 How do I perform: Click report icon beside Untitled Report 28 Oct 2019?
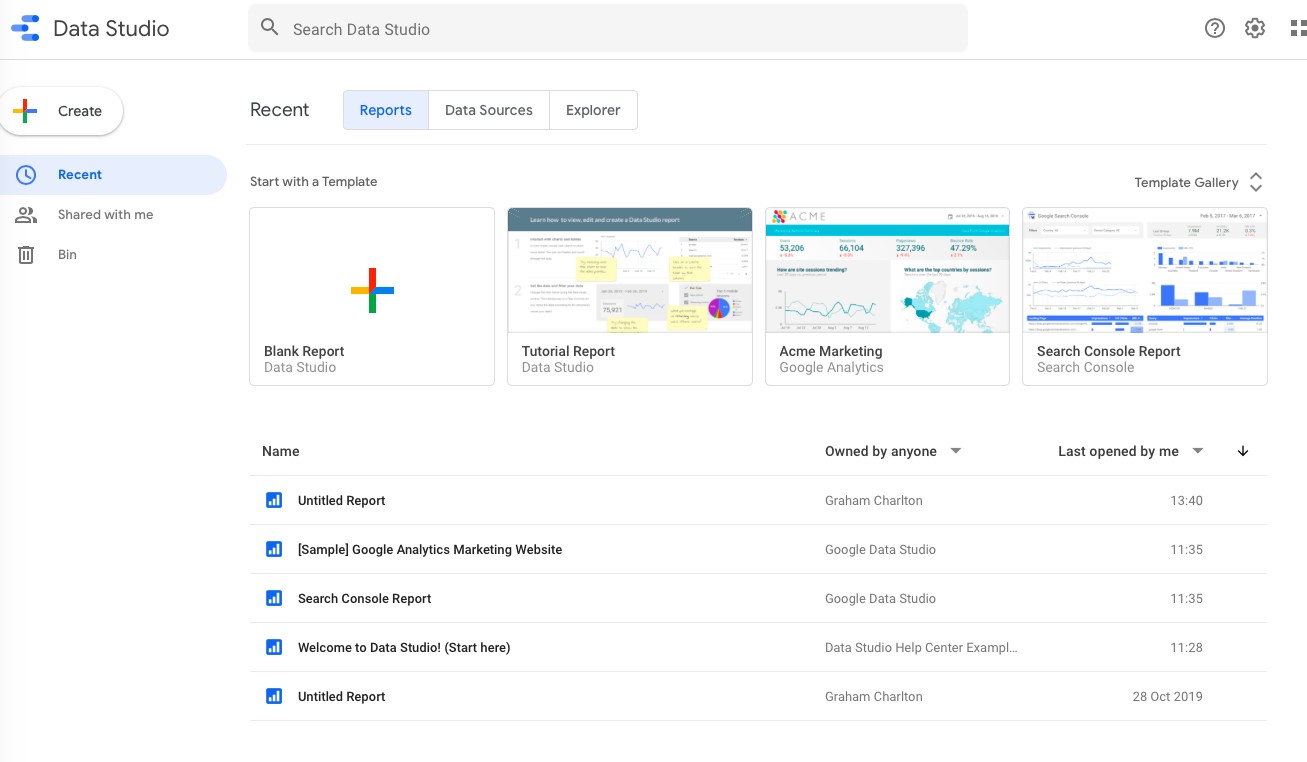(x=274, y=696)
